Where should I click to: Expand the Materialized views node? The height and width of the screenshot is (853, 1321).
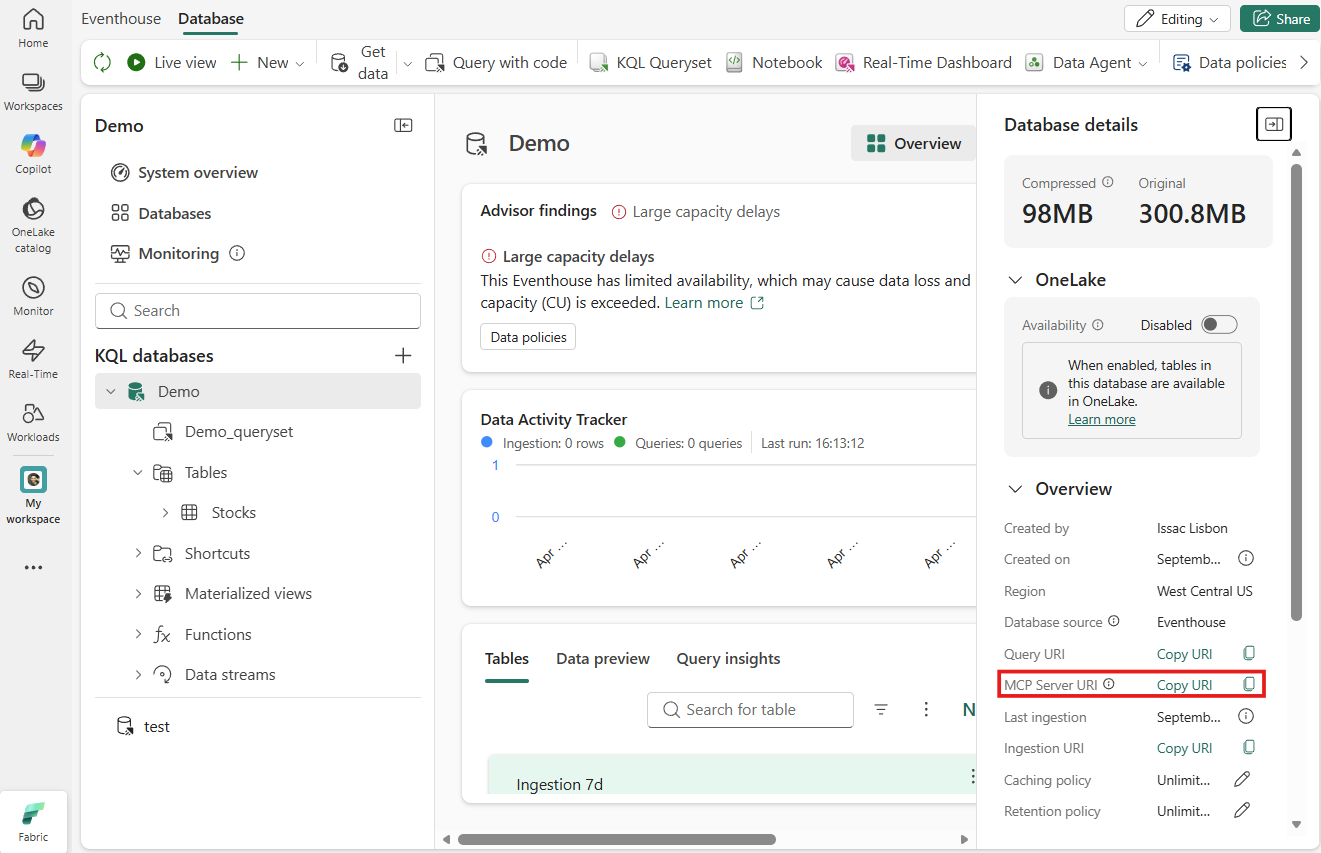point(138,594)
